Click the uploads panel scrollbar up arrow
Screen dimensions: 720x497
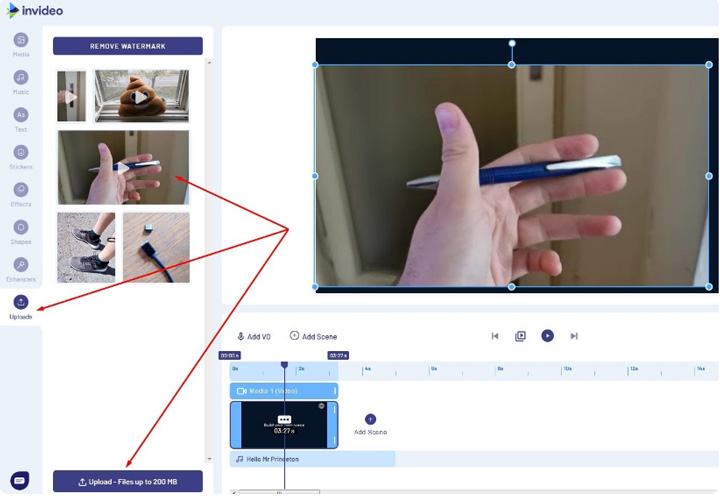(x=209, y=62)
